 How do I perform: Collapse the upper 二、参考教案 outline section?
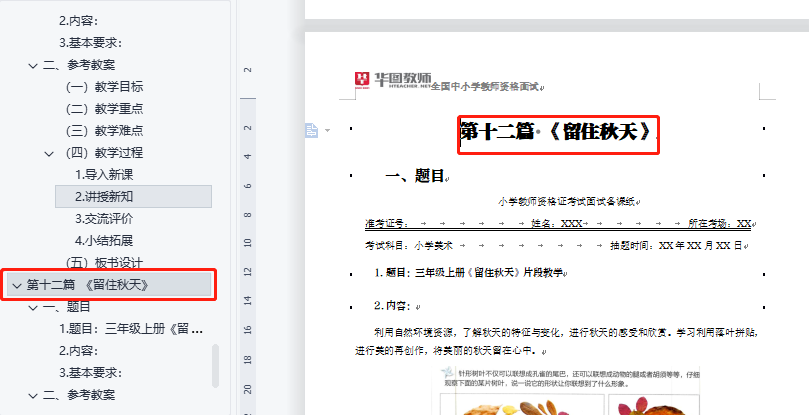click(32, 65)
